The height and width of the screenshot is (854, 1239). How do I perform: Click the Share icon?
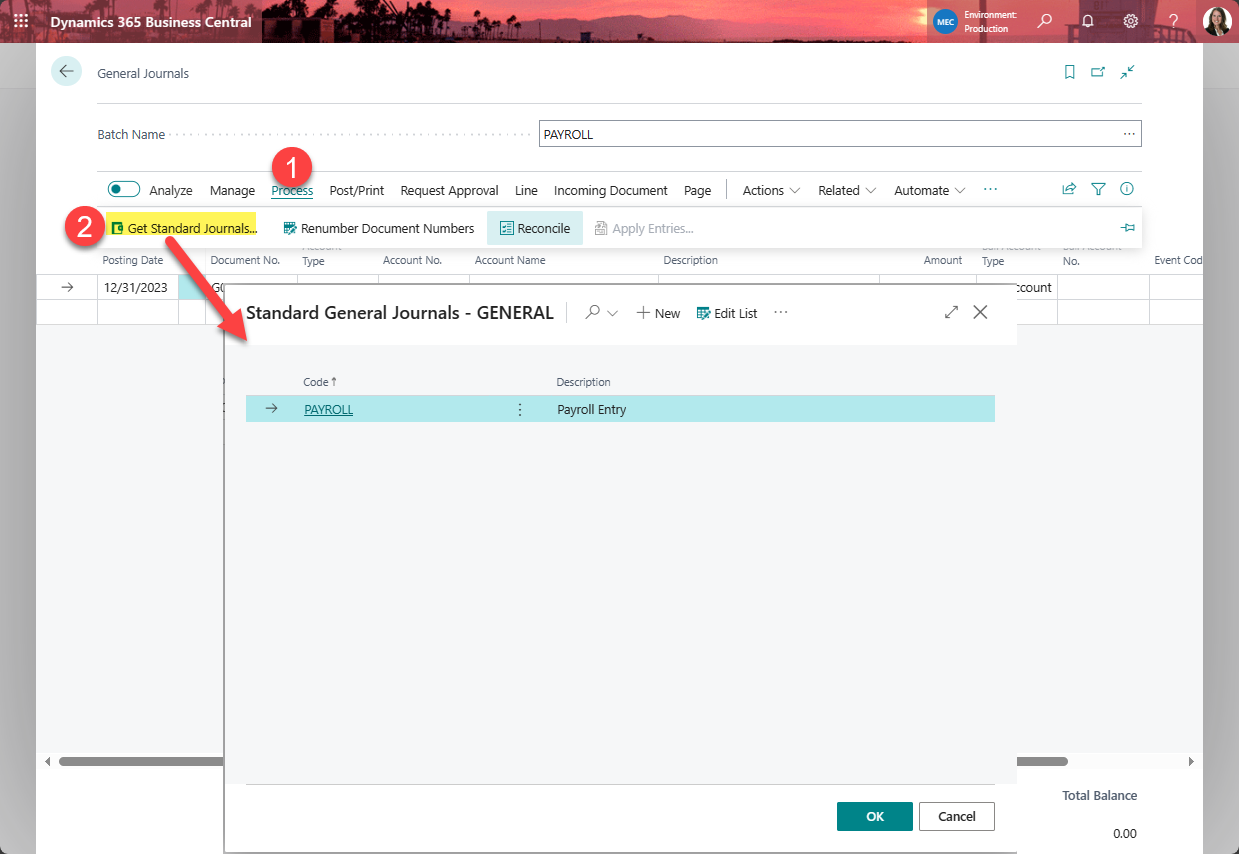[x=1069, y=189]
